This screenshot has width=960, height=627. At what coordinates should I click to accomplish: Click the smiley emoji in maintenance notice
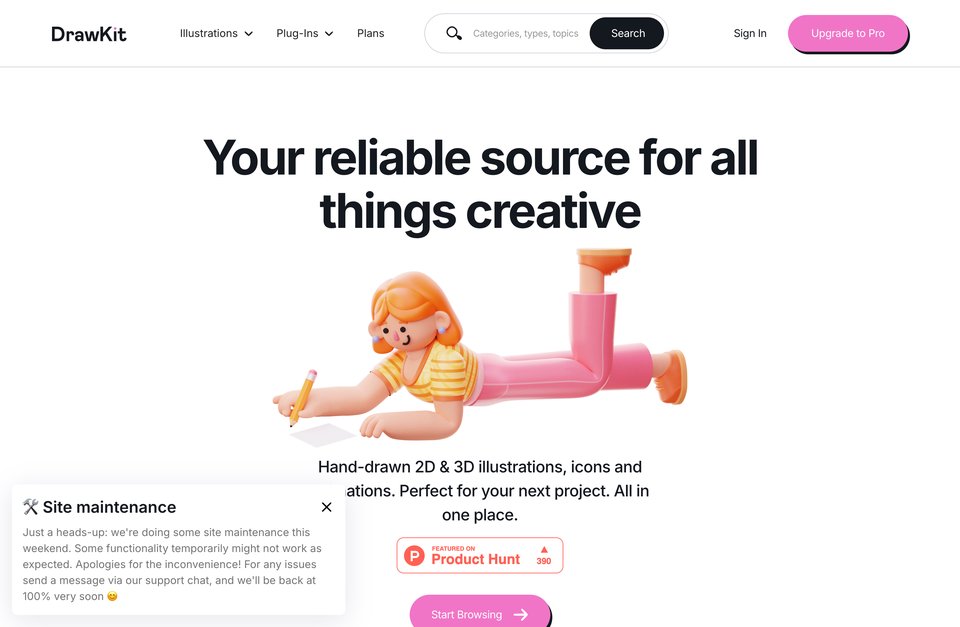[112, 596]
